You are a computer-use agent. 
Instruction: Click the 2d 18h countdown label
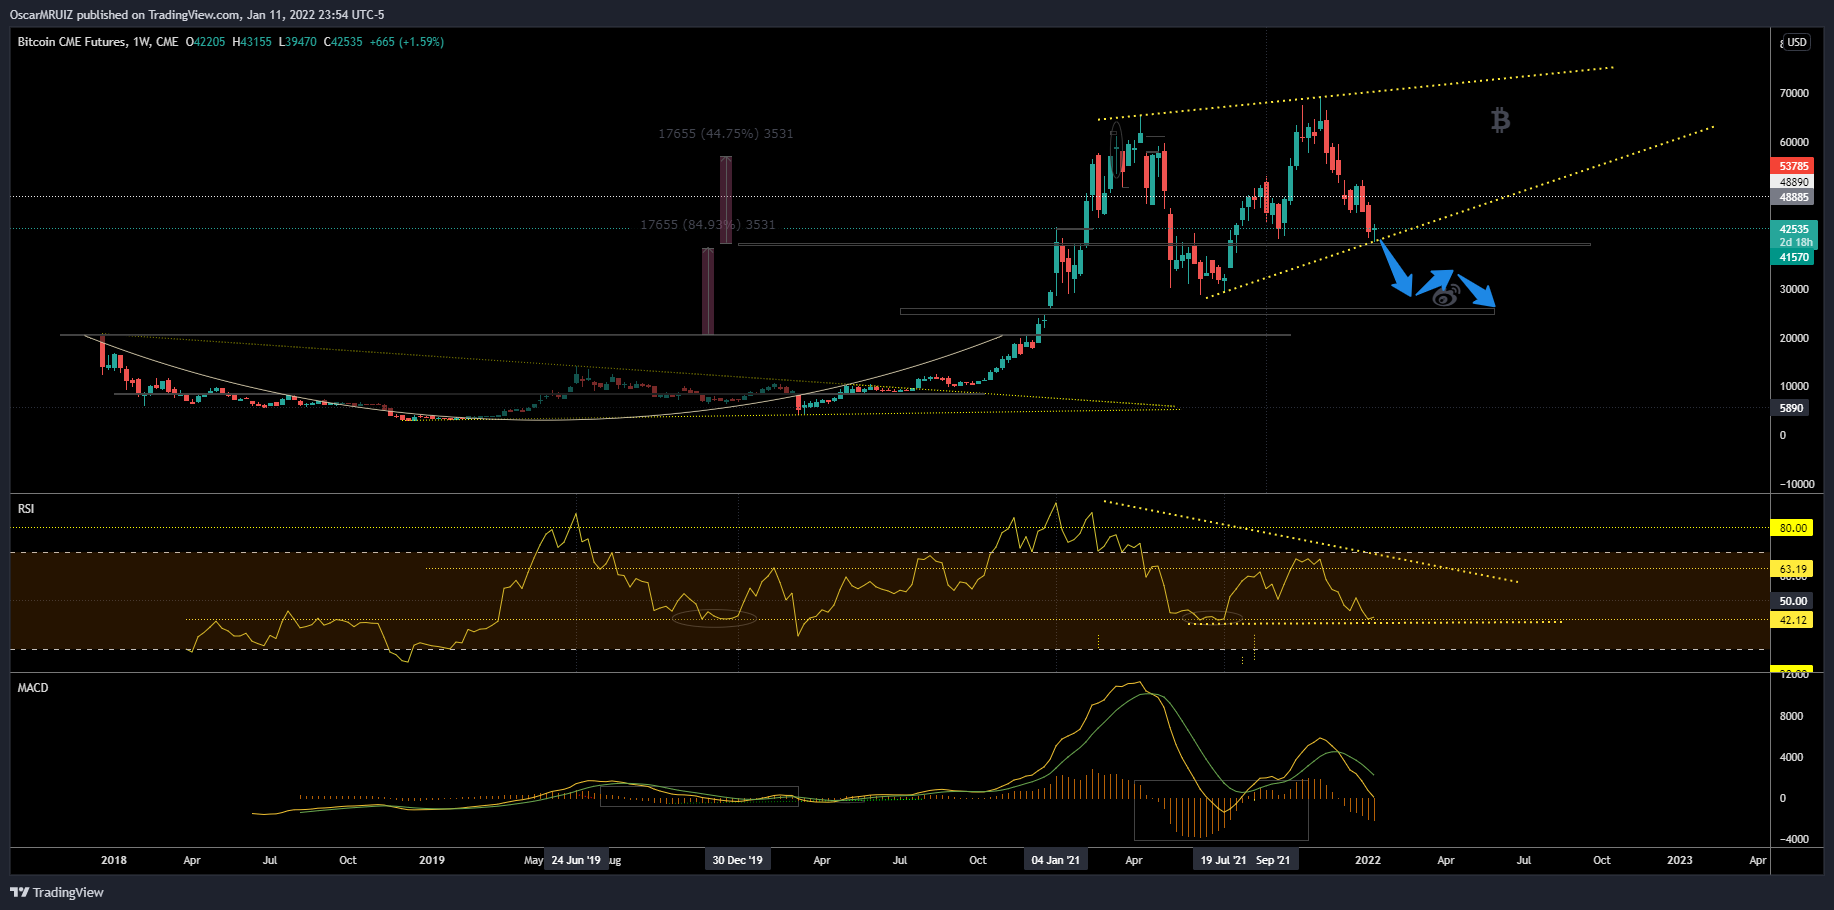click(1794, 243)
